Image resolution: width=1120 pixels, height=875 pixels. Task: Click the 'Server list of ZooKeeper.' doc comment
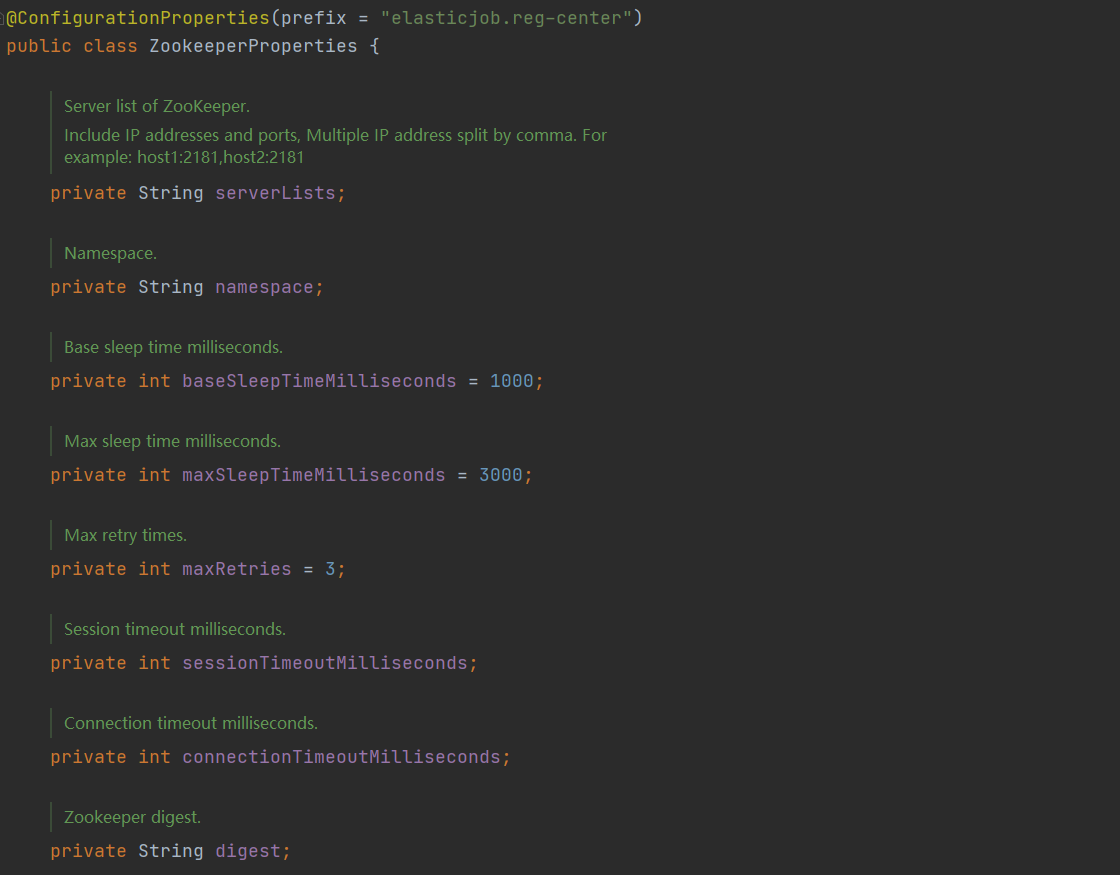(x=157, y=106)
